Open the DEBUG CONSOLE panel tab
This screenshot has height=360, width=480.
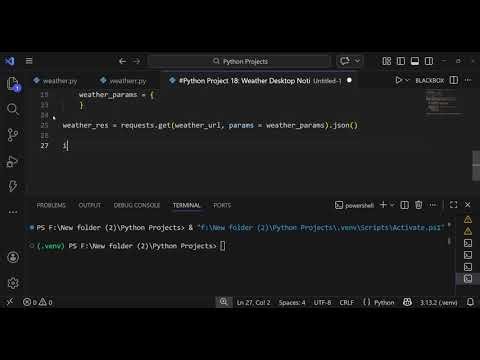(x=137, y=205)
